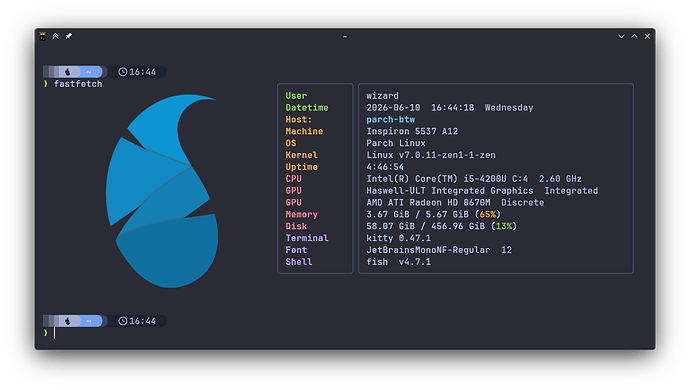Click the Datetime label
The width and height of the screenshot is (690, 390).
tap(307, 108)
